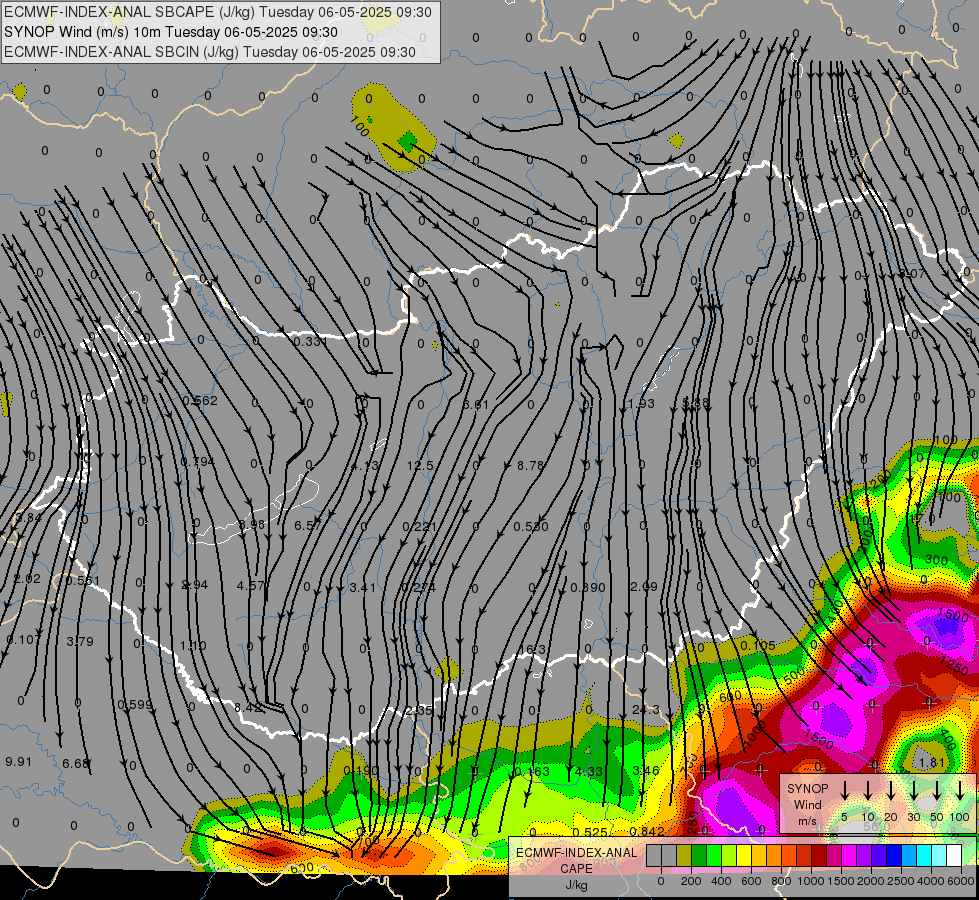The height and width of the screenshot is (900, 979).
Task: Click the '0.390' value on the map
Action: (588, 588)
